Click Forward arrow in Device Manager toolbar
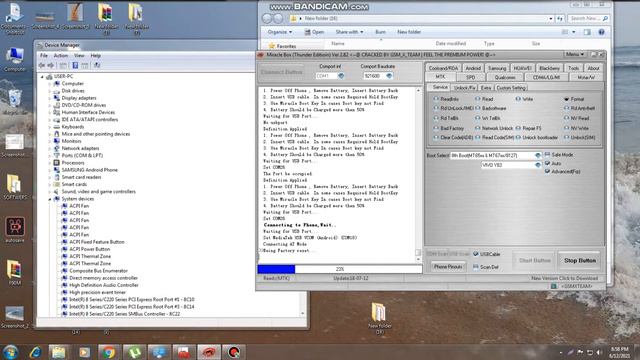The image size is (640, 360). click(x=51, y=65)
